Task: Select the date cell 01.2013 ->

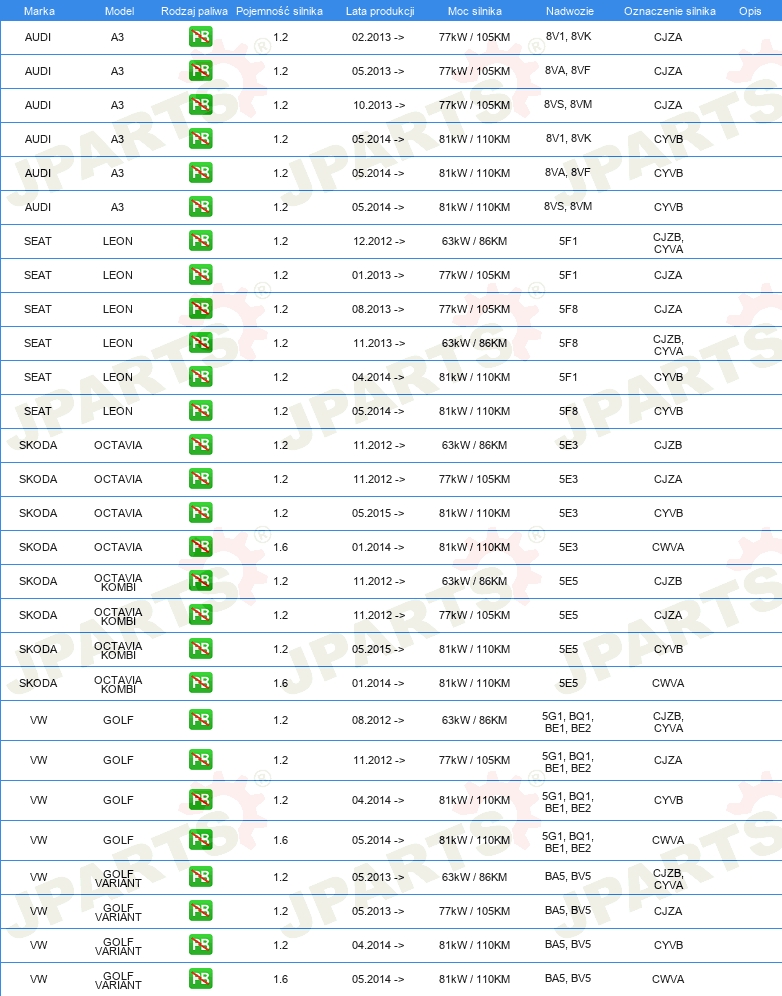Action: pyautogui.click(x=378, y=275)
